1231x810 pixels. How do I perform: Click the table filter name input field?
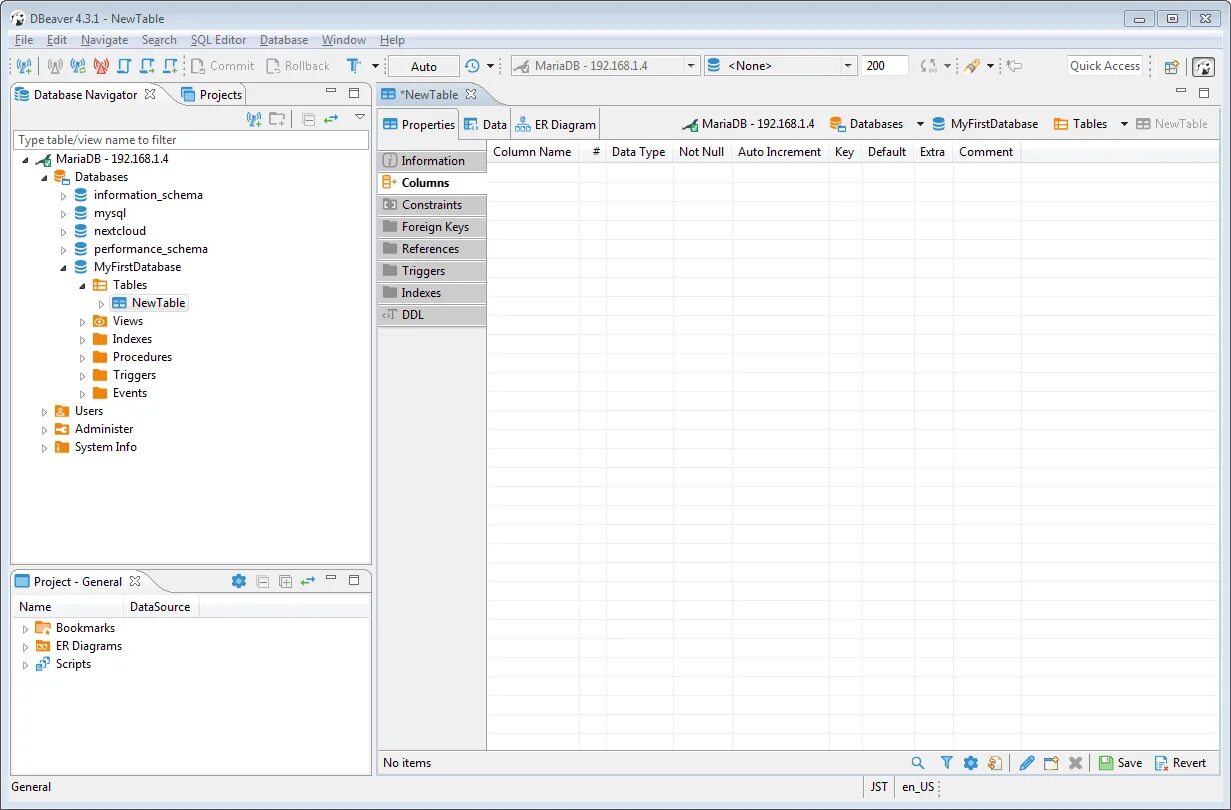point(190,140)
